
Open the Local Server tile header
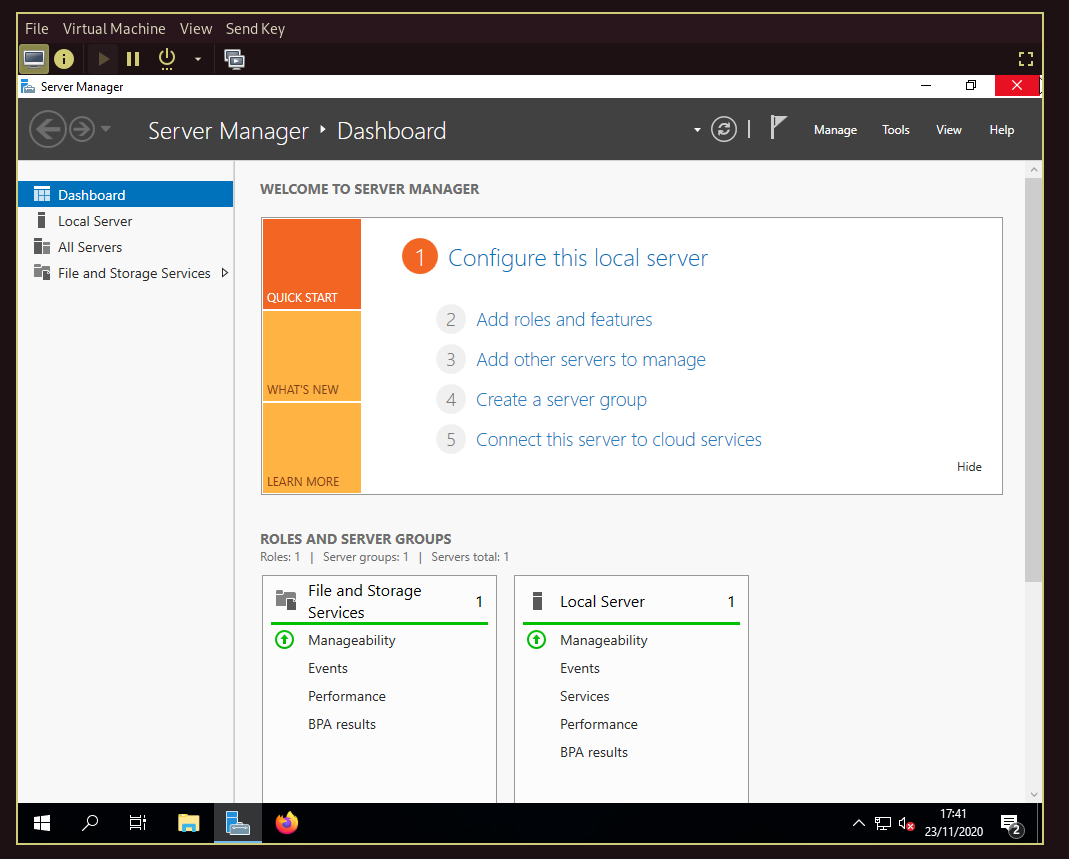[631, 601]
